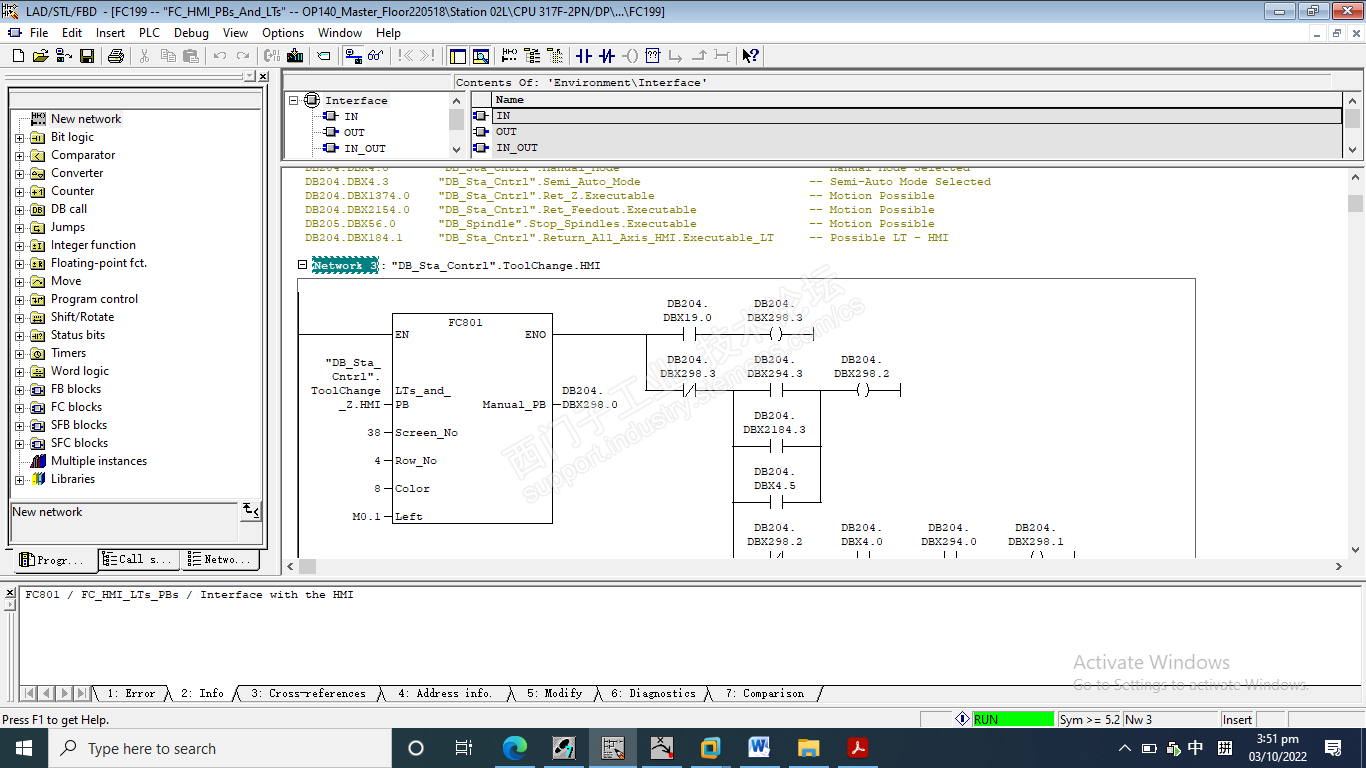Image resolution: width=1366 pixels, height=768 pixels.
Task: Toggle the Details window button
Action: point(481,56)
